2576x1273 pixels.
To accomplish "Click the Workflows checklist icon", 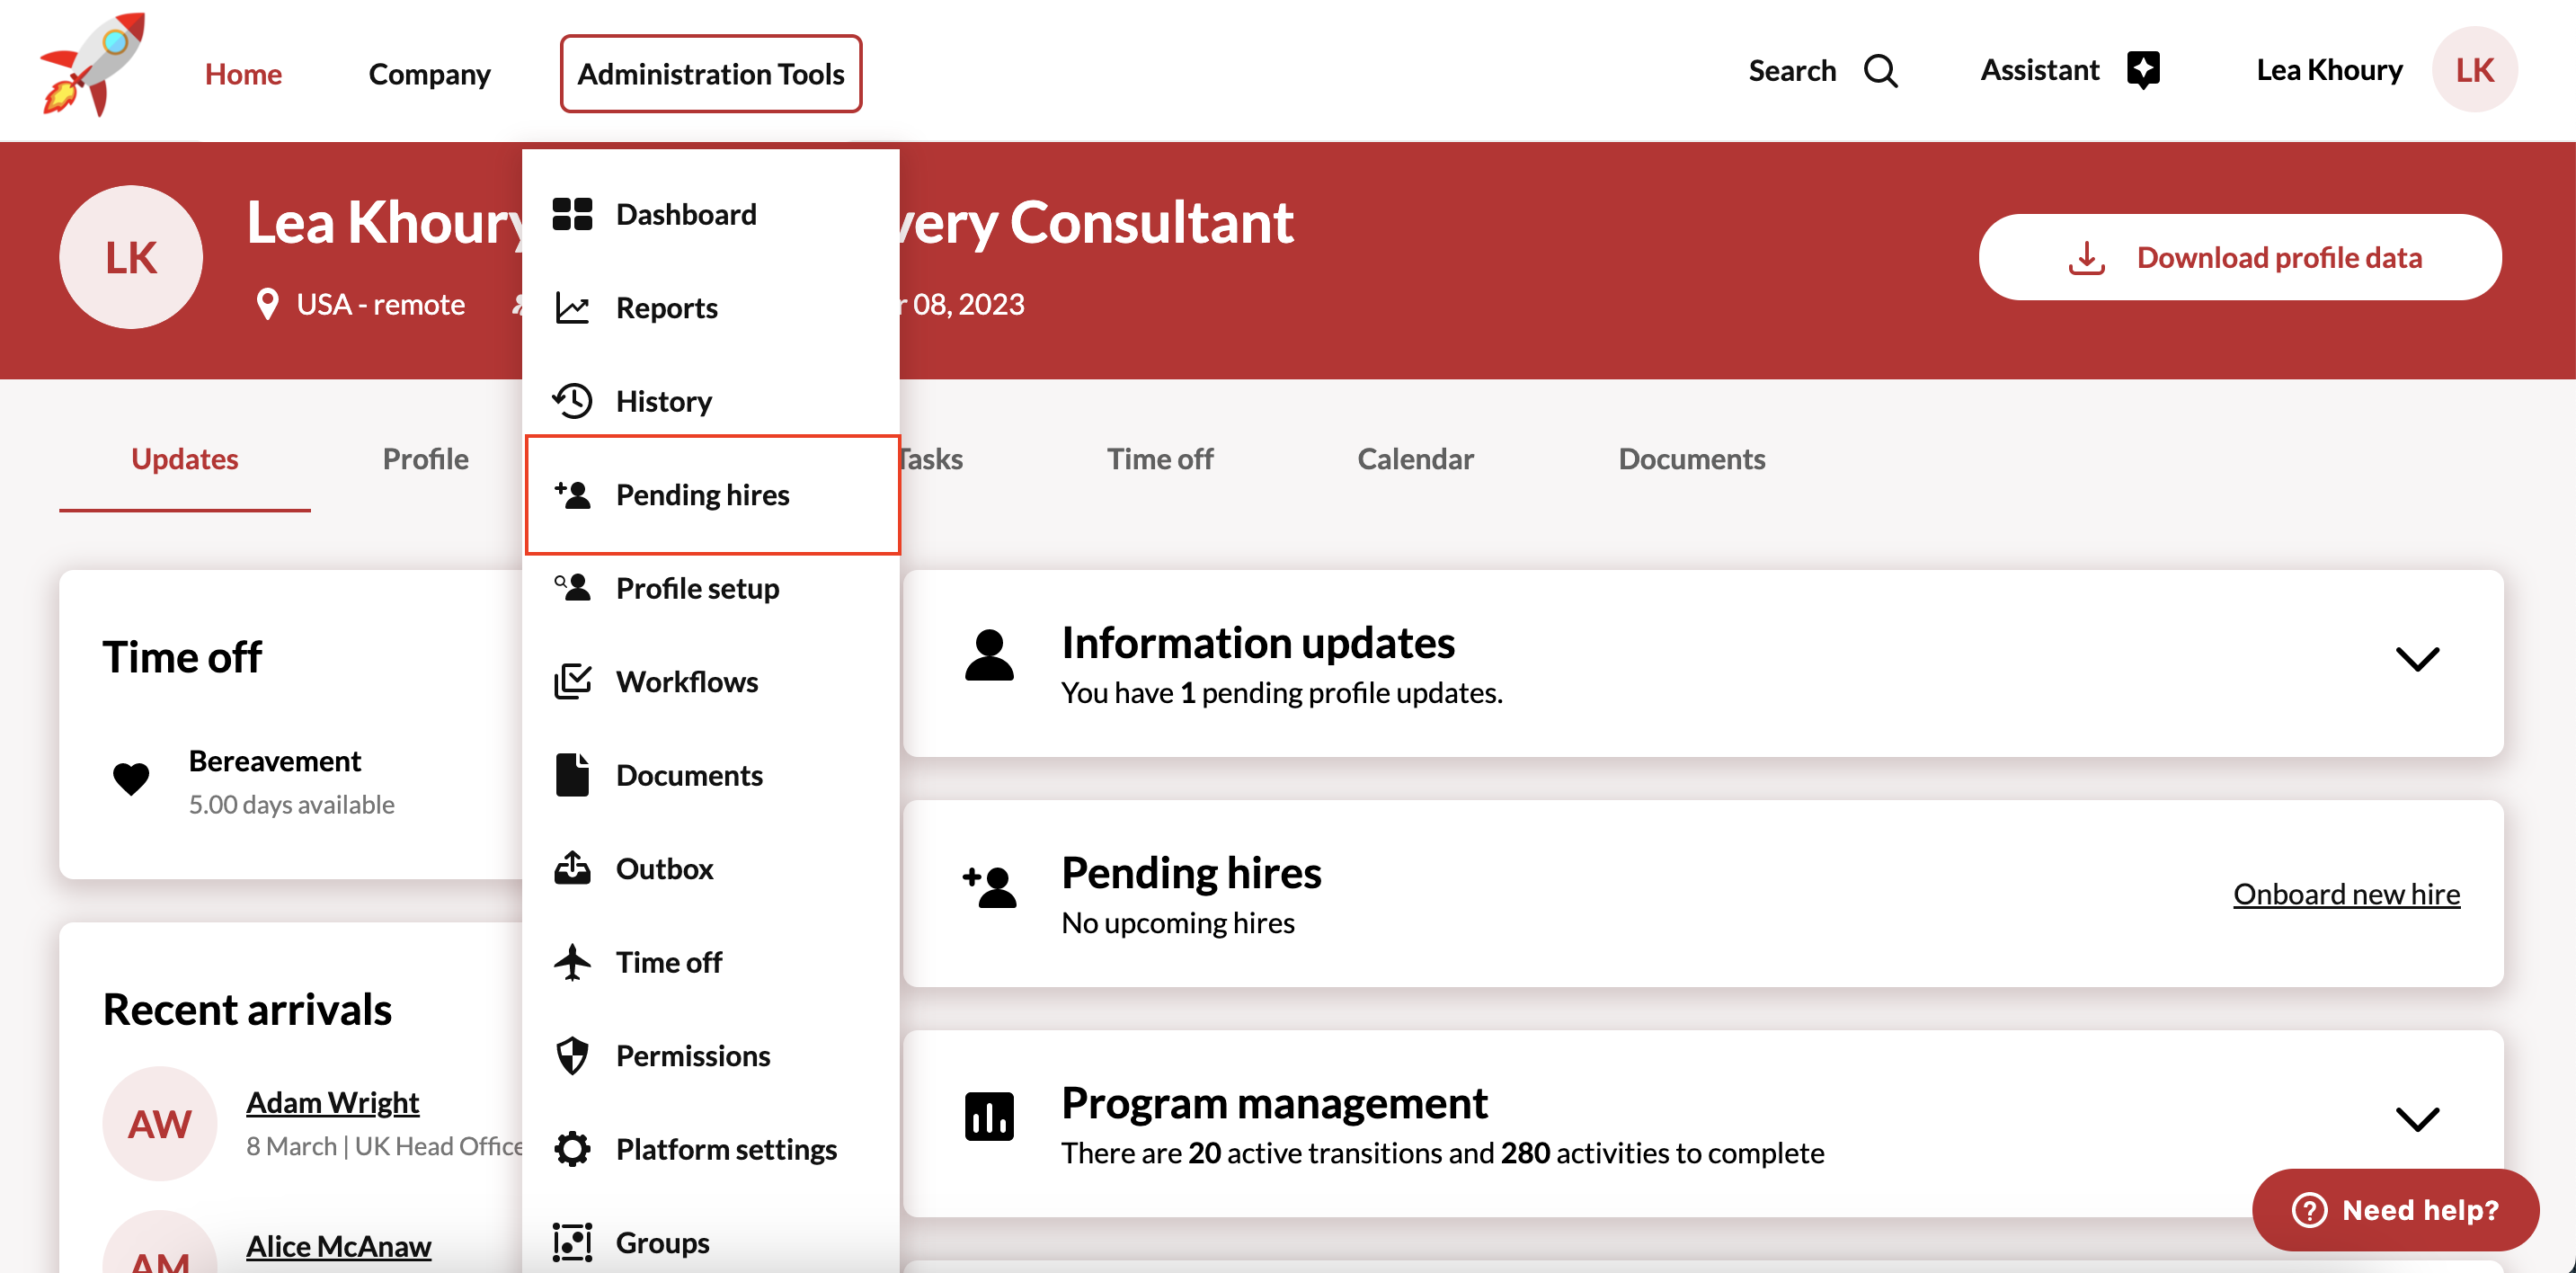I will click(x=572, y=681).
